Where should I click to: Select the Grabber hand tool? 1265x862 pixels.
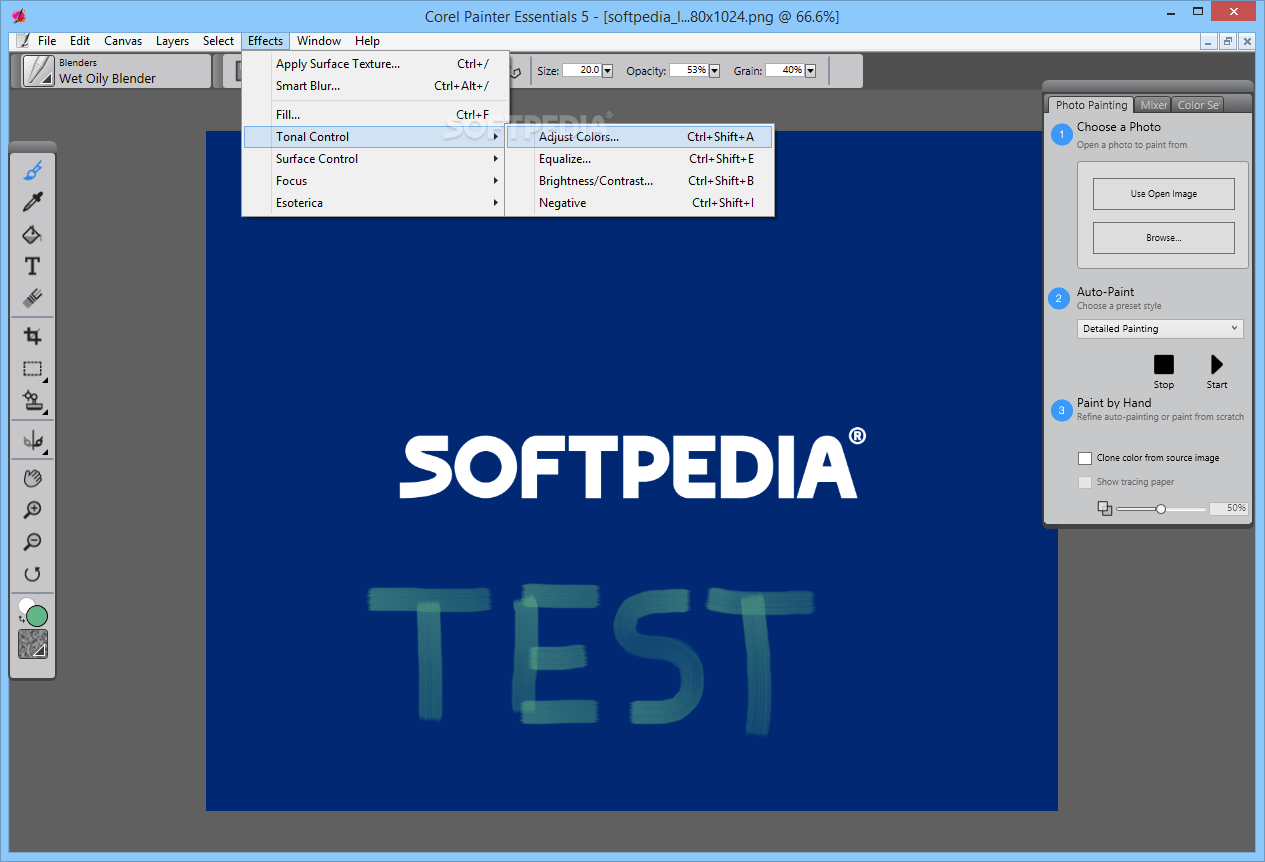point(33,478)
